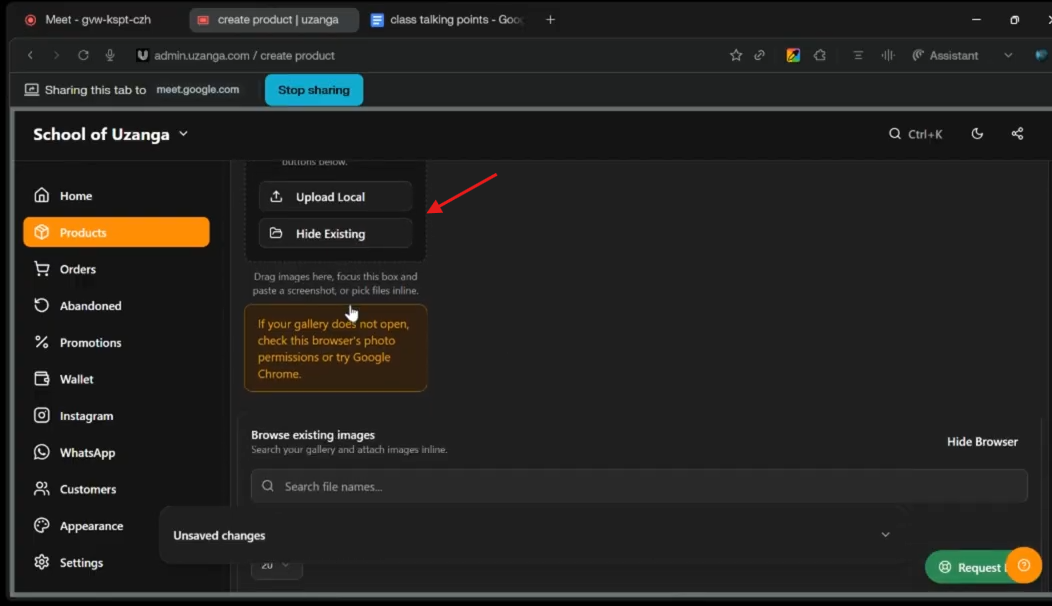Image resolution: width=1052 pixels, height=606 pixels.
Task: Click the link icon in address bar
Action: tap(759, 55)
